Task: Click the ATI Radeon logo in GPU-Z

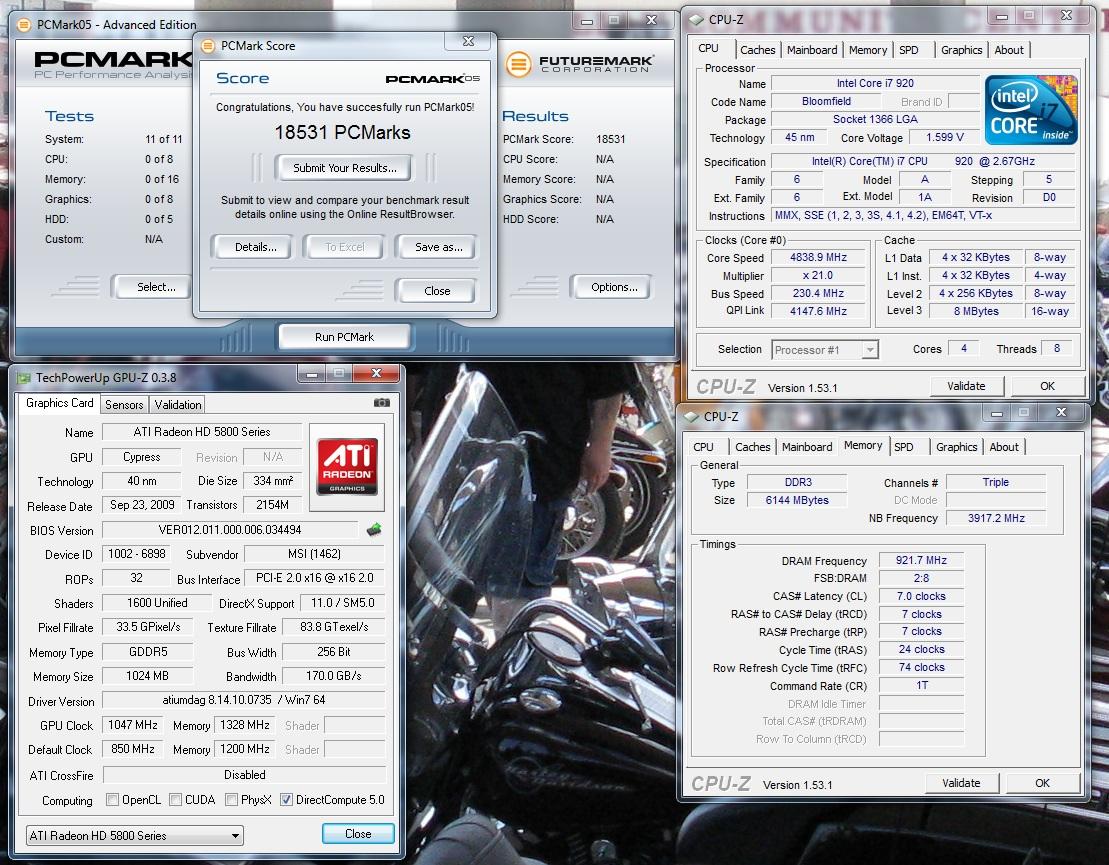Action: pyautogui.click(x=347, y=466)
